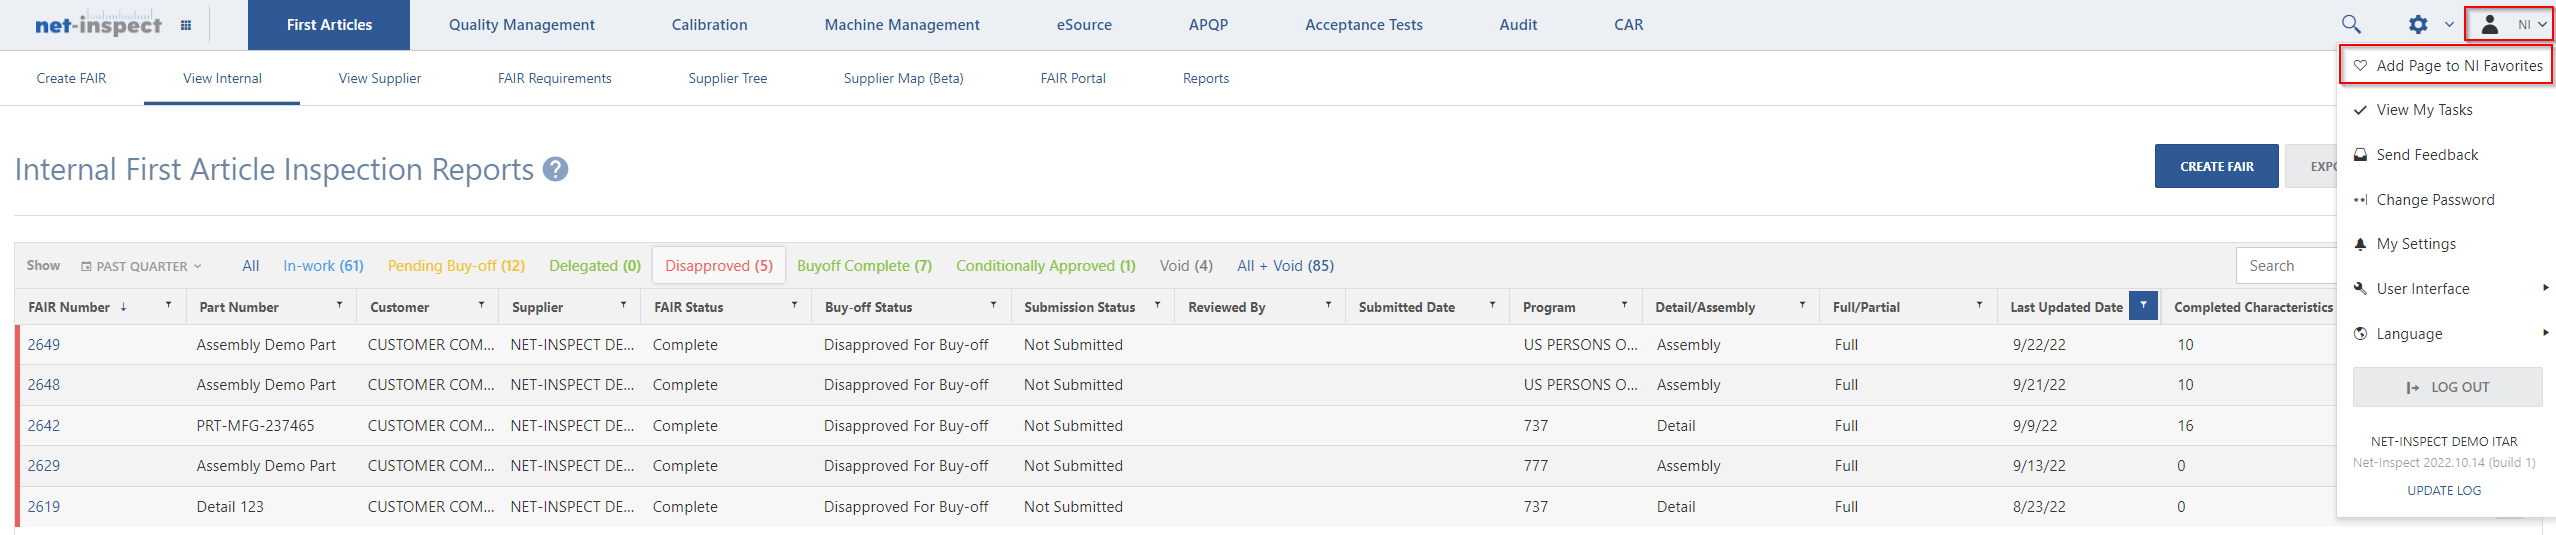Select Add Page to NI Favorites
This screenshot has width=2556, height=535.
[2446, 66]
